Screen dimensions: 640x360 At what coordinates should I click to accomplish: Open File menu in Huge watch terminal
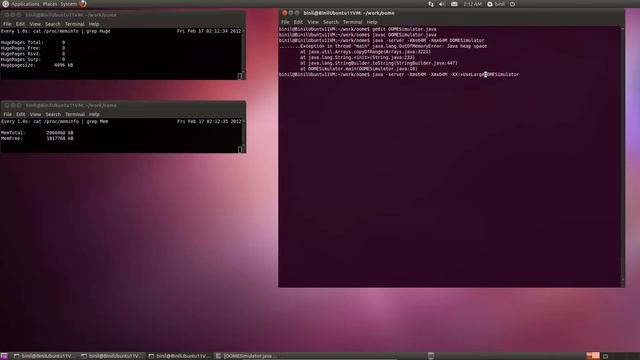click(7, 24)
